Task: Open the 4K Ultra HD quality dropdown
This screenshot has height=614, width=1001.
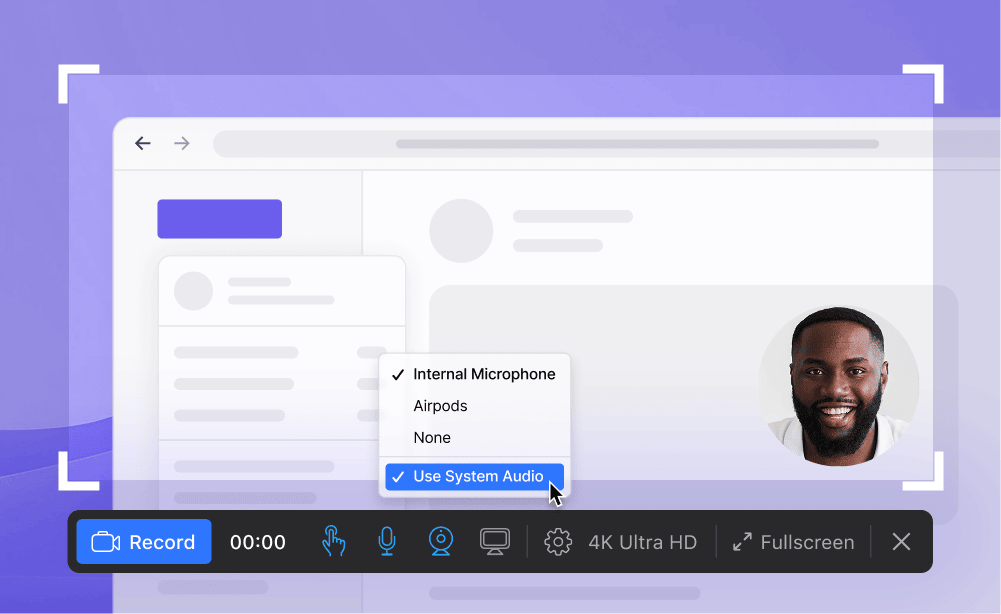Action: (642, 542)
